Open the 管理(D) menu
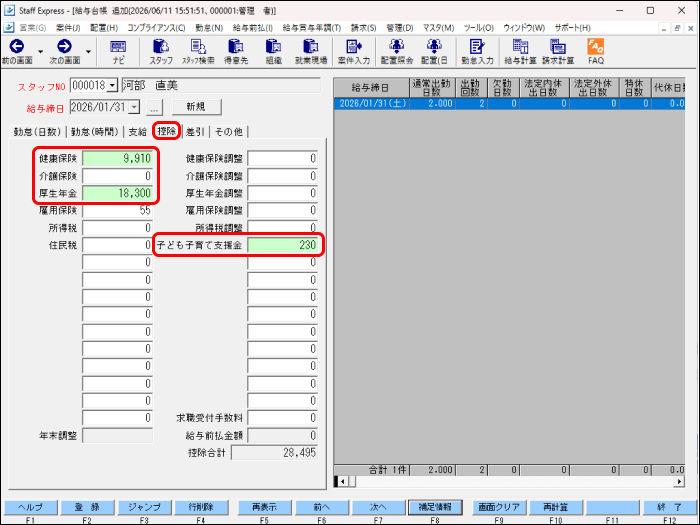 (400, 28)
